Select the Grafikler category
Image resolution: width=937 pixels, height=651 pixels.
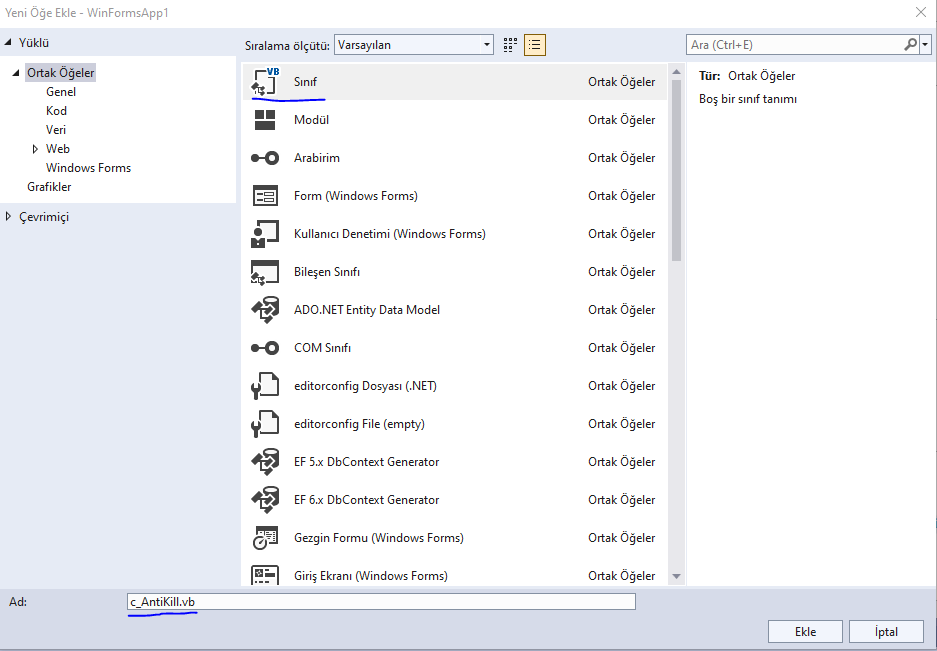click(x=49, y=187)
